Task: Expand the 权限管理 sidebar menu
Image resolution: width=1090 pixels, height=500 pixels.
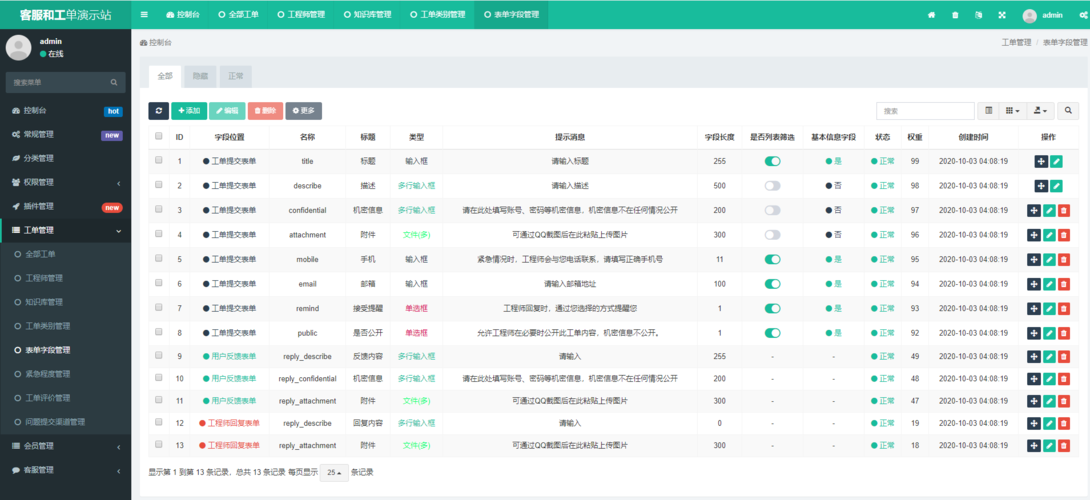Action: coord(65,182)
